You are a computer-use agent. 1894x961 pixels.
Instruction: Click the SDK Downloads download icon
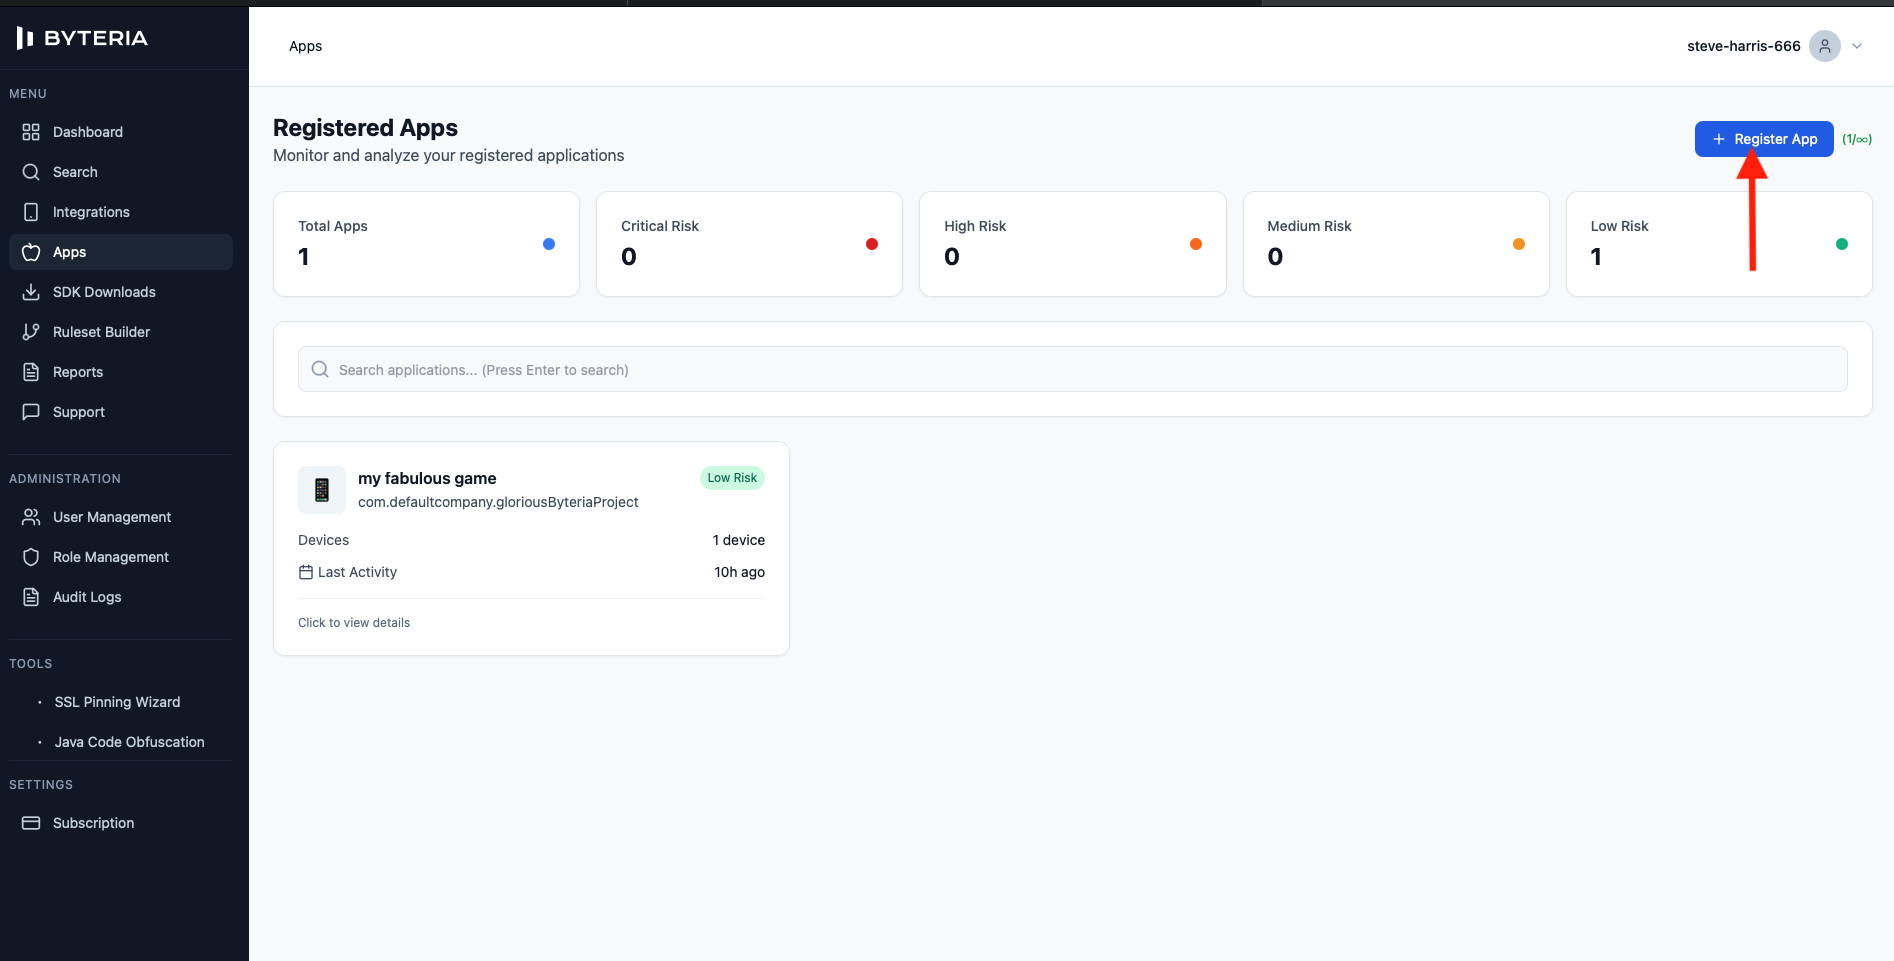coord(31,292)
